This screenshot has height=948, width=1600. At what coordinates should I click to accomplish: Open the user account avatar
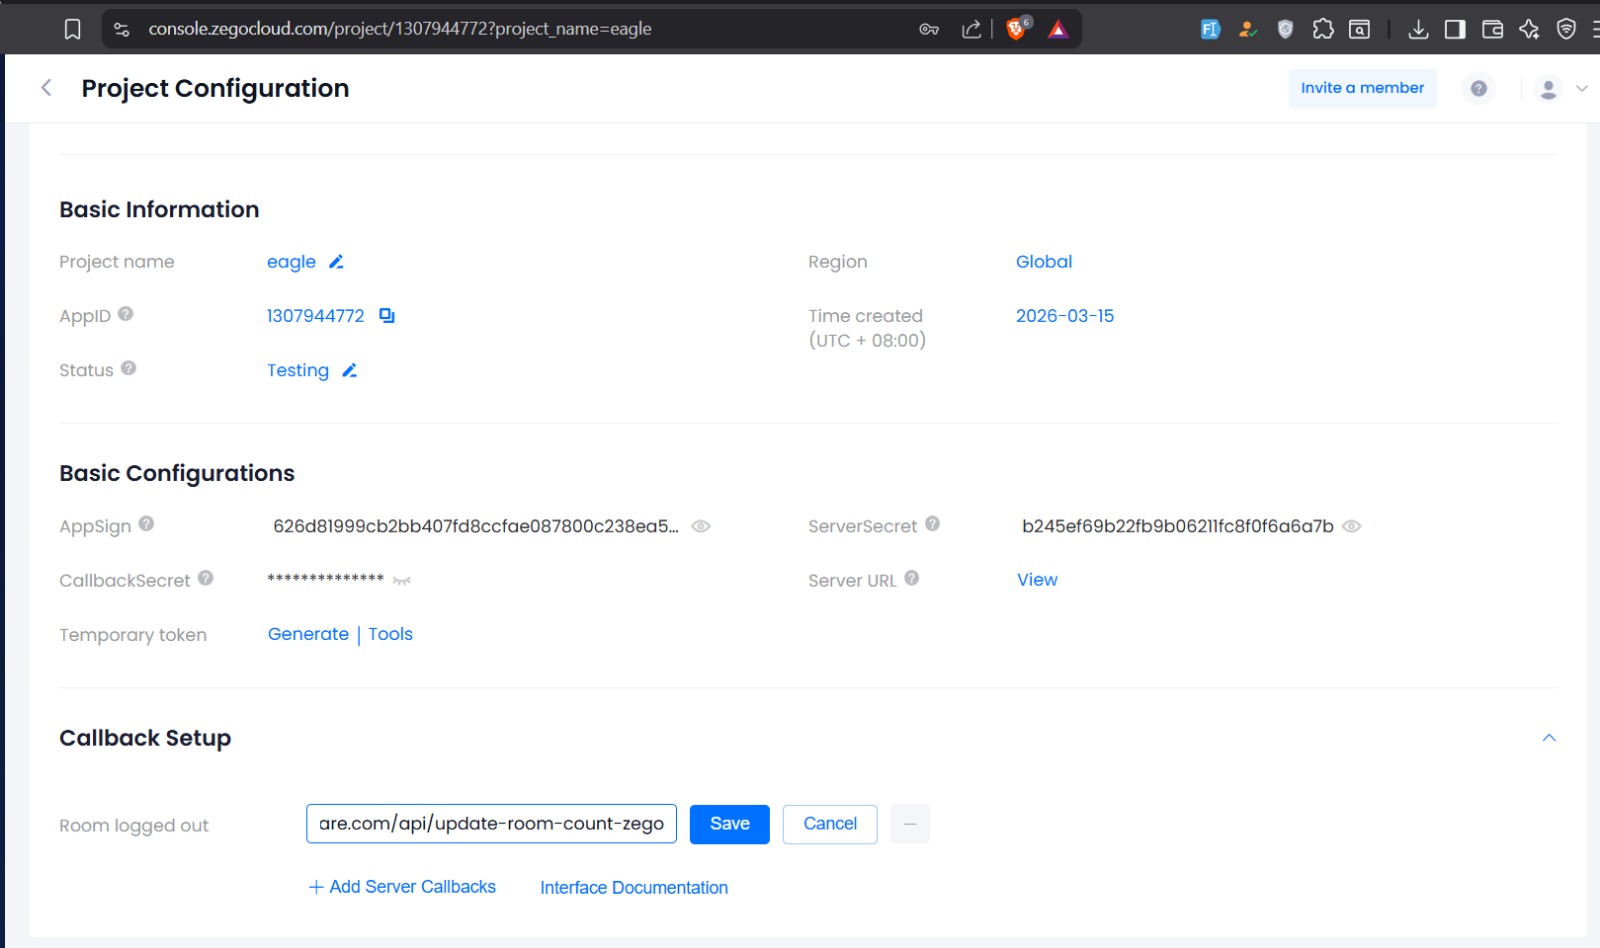(x=1548, y=89)
